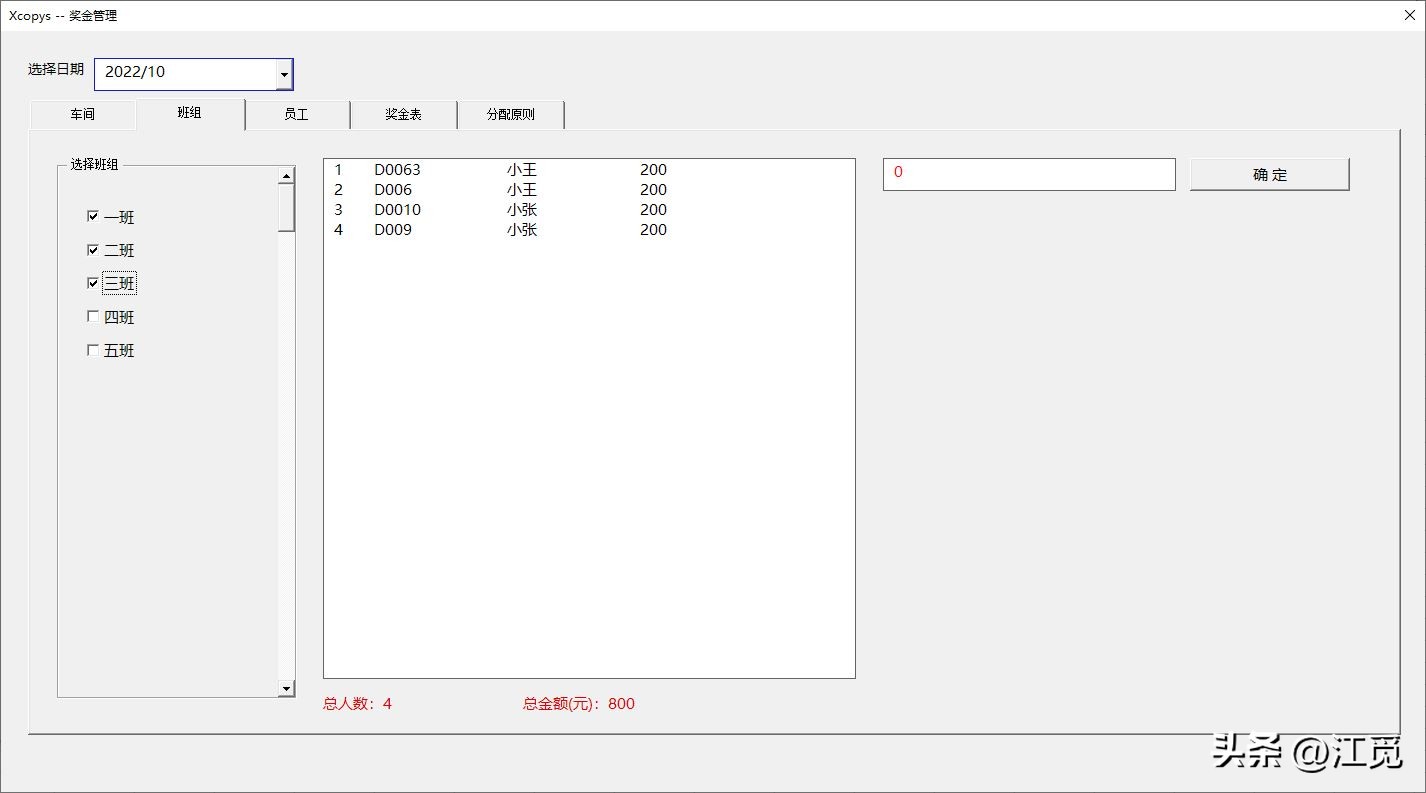Switch to the 车间 tab

pos(83,115)
